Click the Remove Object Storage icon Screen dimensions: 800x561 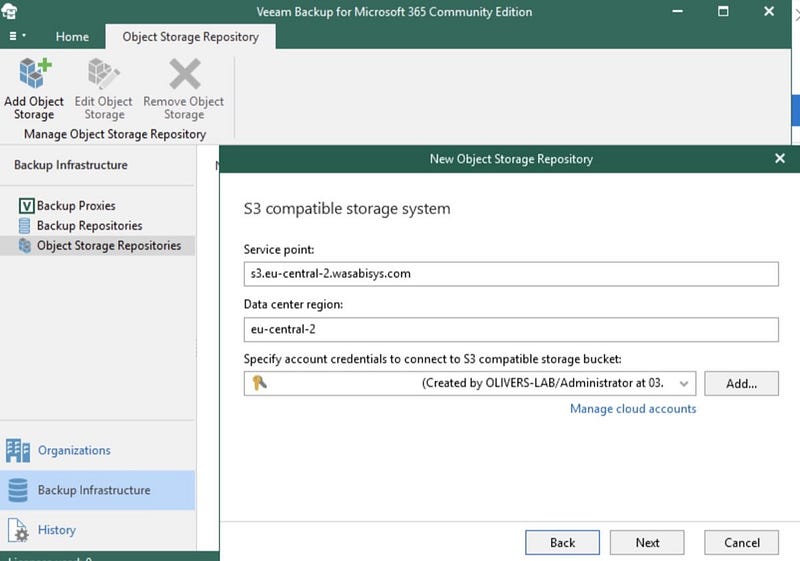pyautogui.click(x=184, y=73)
